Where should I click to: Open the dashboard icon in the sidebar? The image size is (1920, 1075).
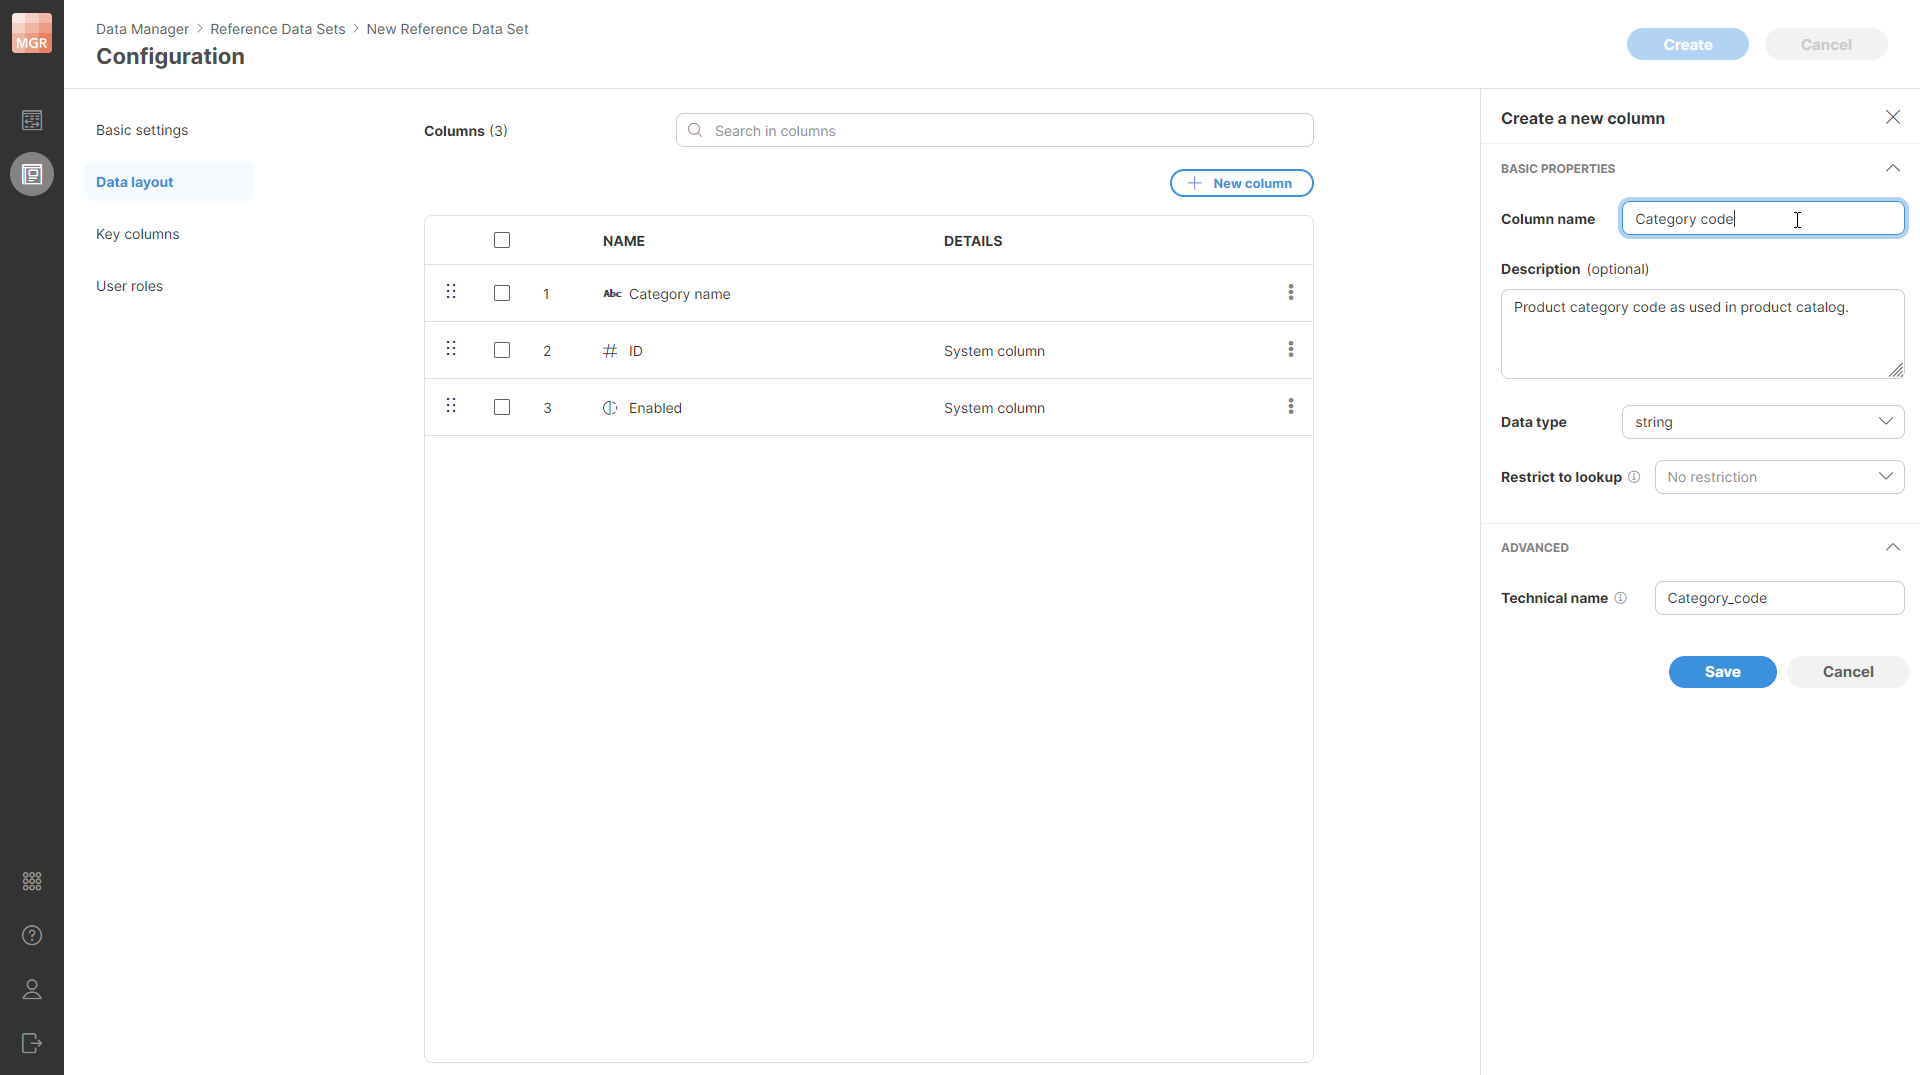pos(31,119)
